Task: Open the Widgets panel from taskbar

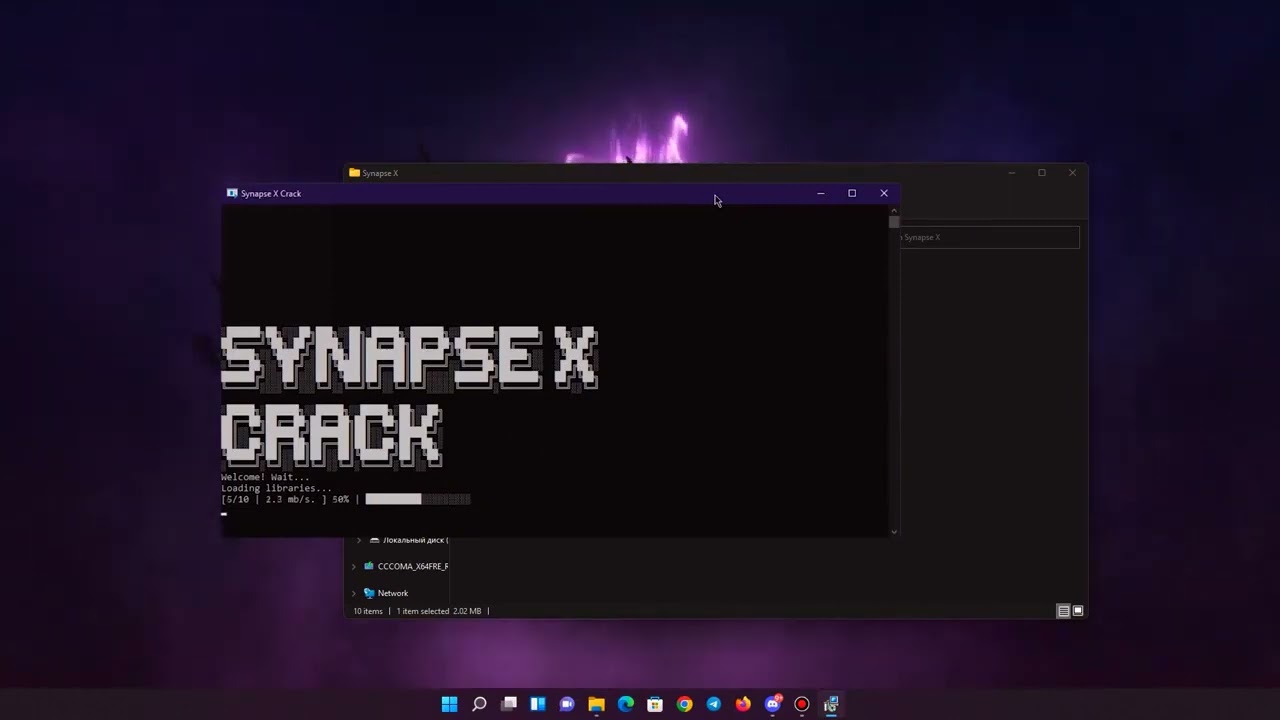Action: (538, 704)
